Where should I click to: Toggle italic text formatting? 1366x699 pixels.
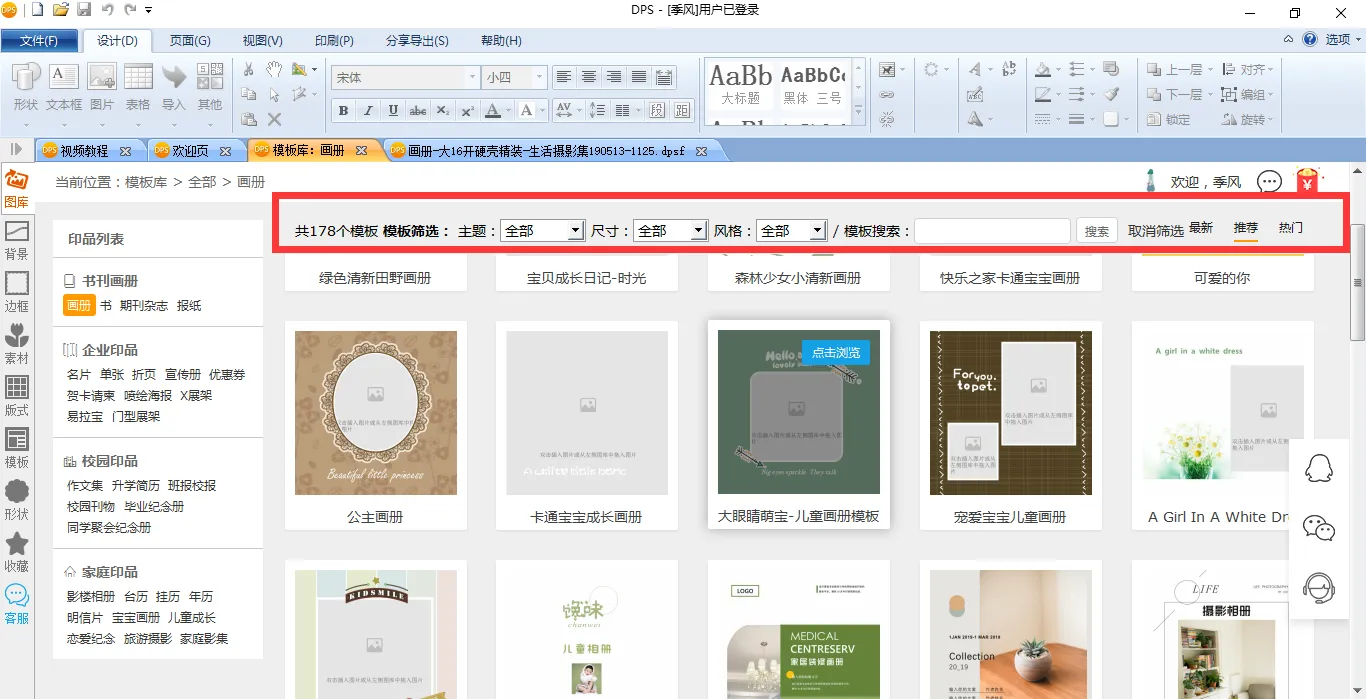point(368,111)
